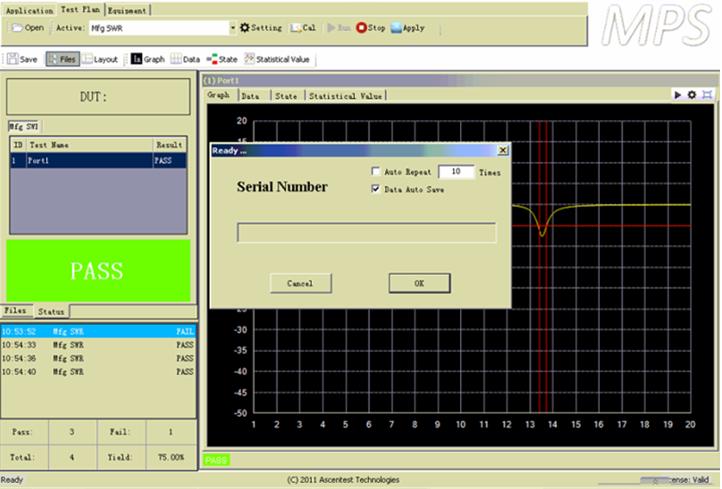This screenshot has height=489, width=722.
Task: Click the large green PASS indicator
Action: click(98, 271)
